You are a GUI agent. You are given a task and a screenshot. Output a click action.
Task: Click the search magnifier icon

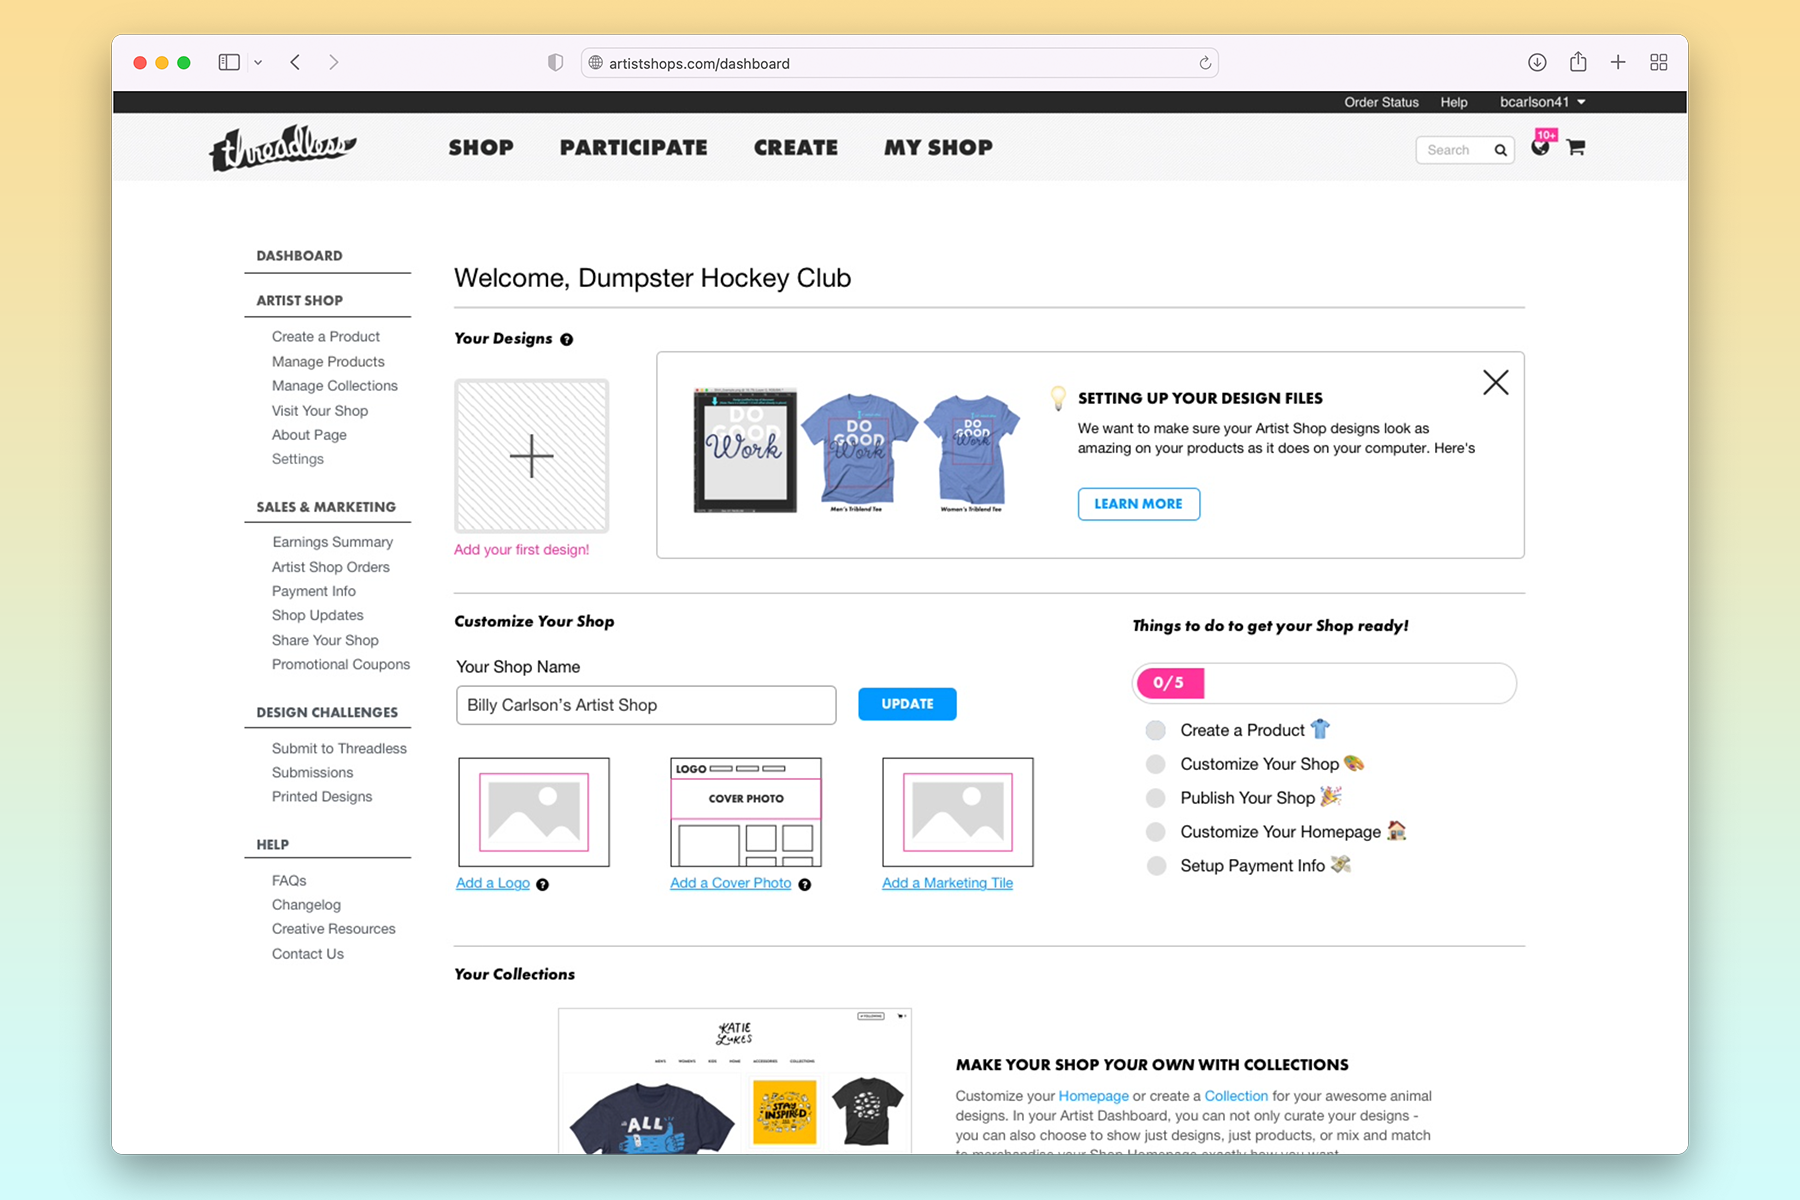click(1500, 150)
